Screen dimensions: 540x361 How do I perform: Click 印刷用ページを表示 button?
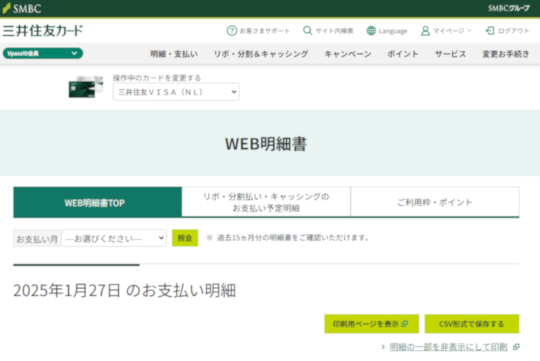372,324
